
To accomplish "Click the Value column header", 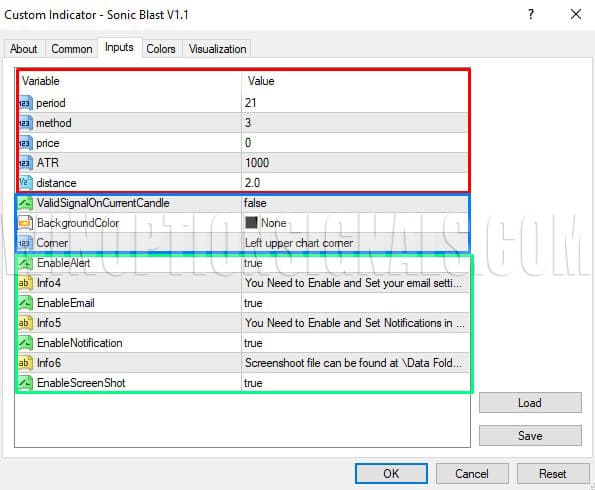I will [x=261, y=81].
